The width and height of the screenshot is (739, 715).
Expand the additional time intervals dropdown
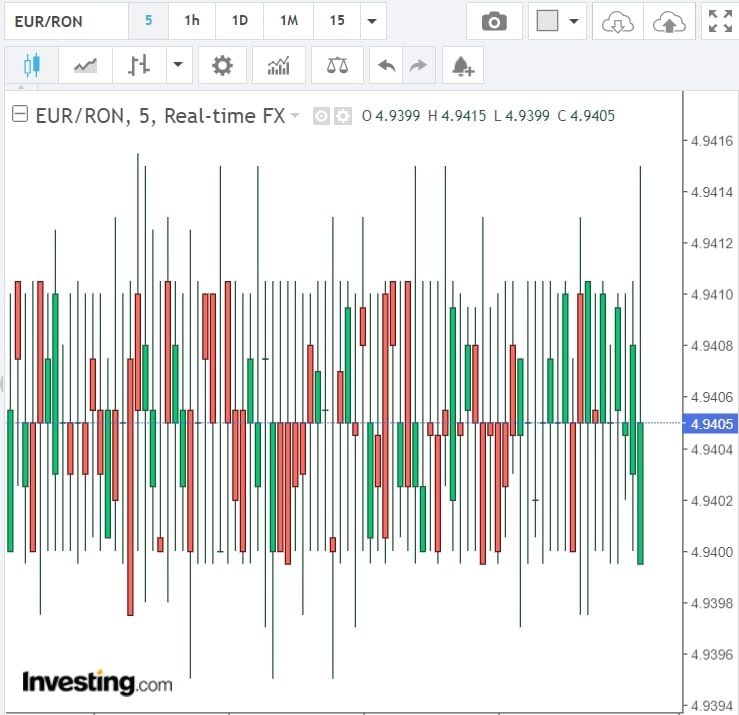click(x=372, y=21)
